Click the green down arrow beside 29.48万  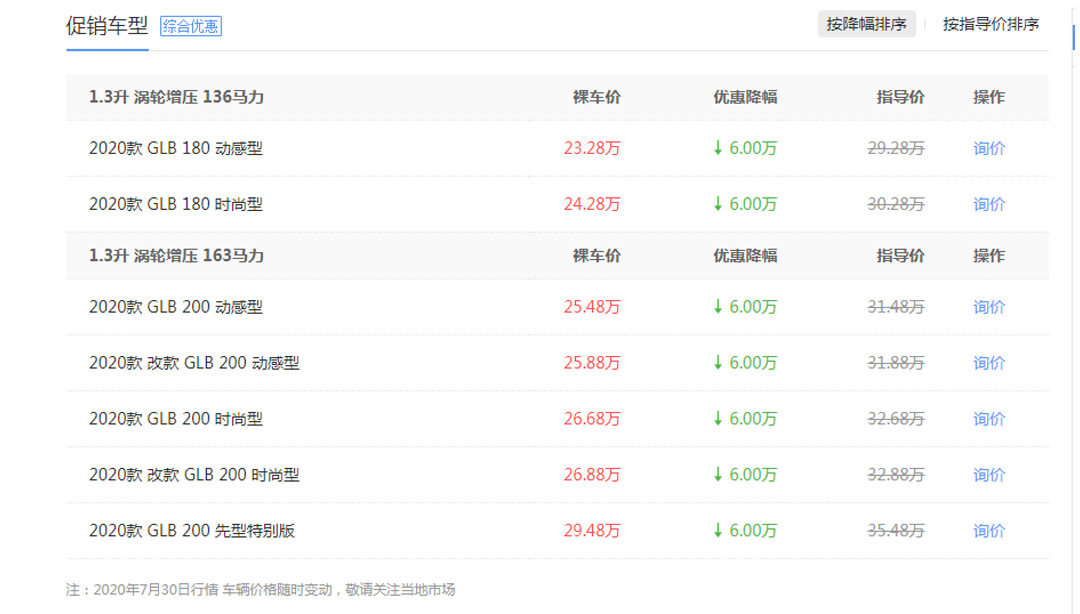717,531
